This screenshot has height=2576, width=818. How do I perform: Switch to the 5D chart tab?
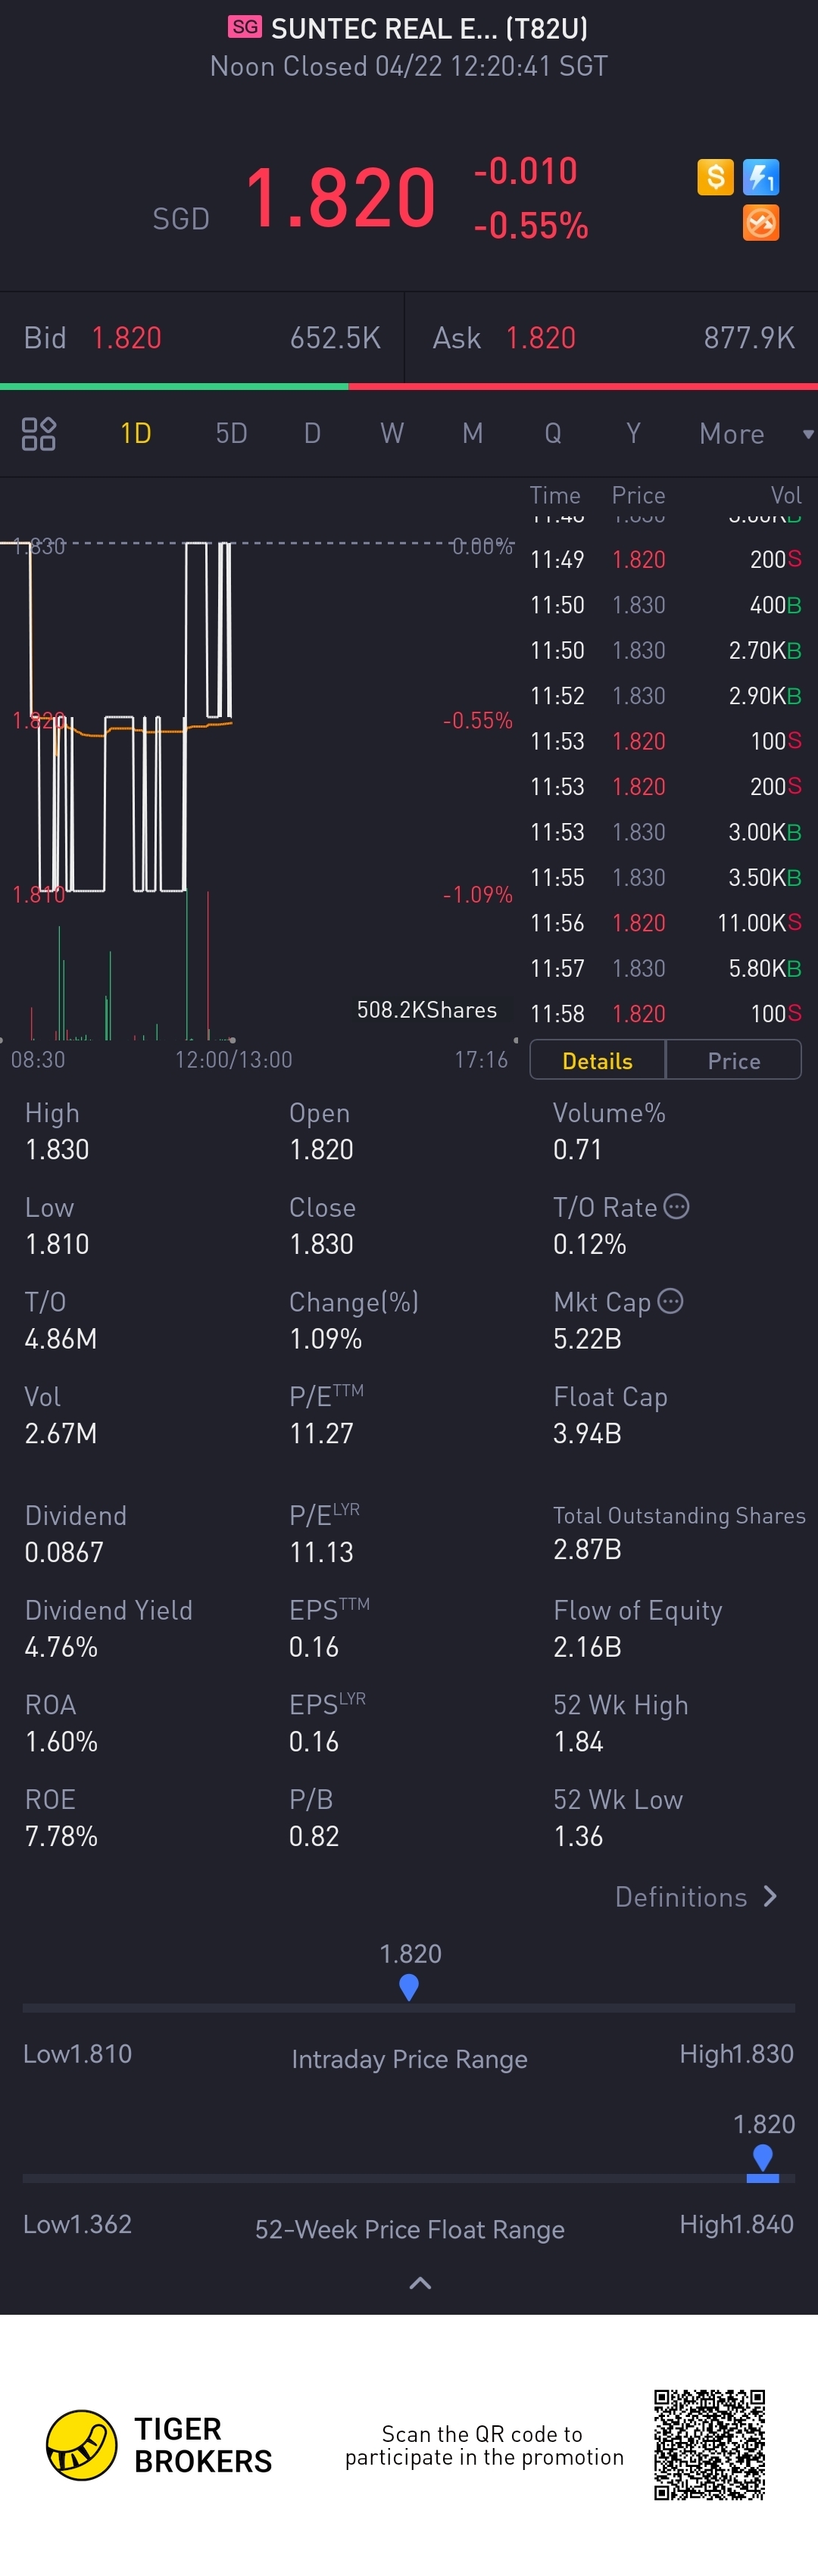(231, 434)
